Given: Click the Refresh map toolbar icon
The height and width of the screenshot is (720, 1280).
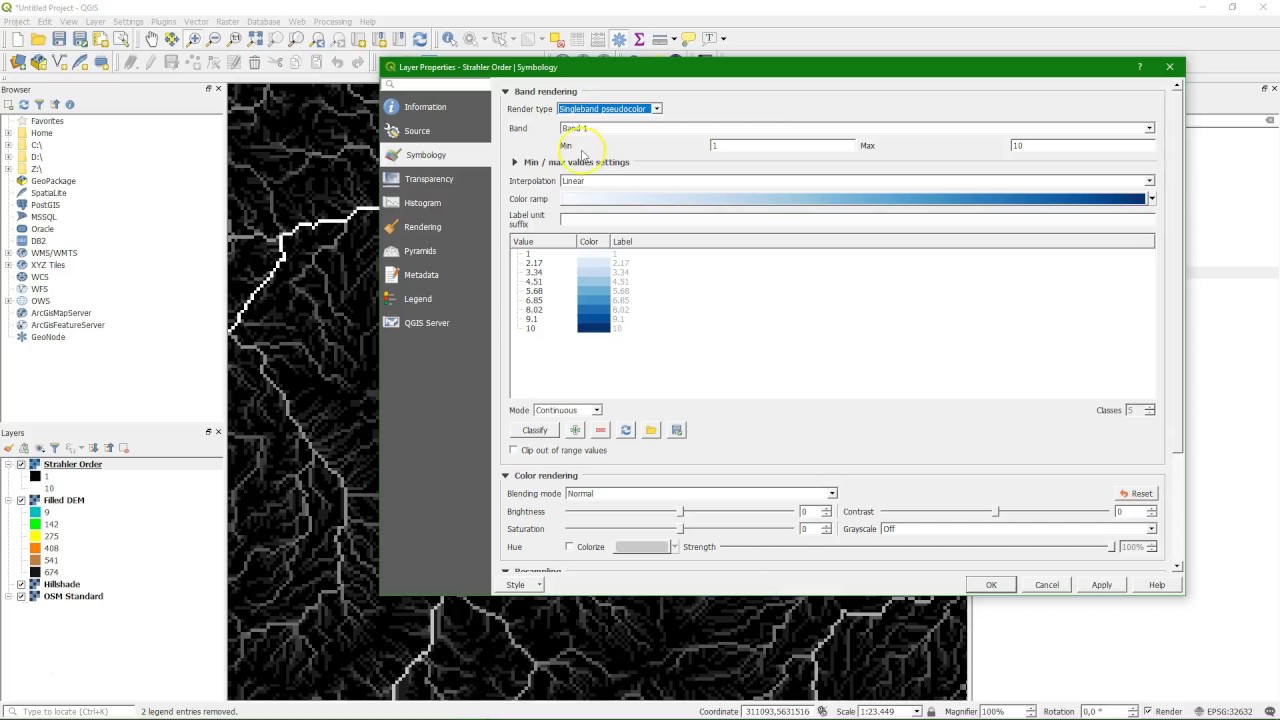Looking at the screenshot, I should pos(420,39).
